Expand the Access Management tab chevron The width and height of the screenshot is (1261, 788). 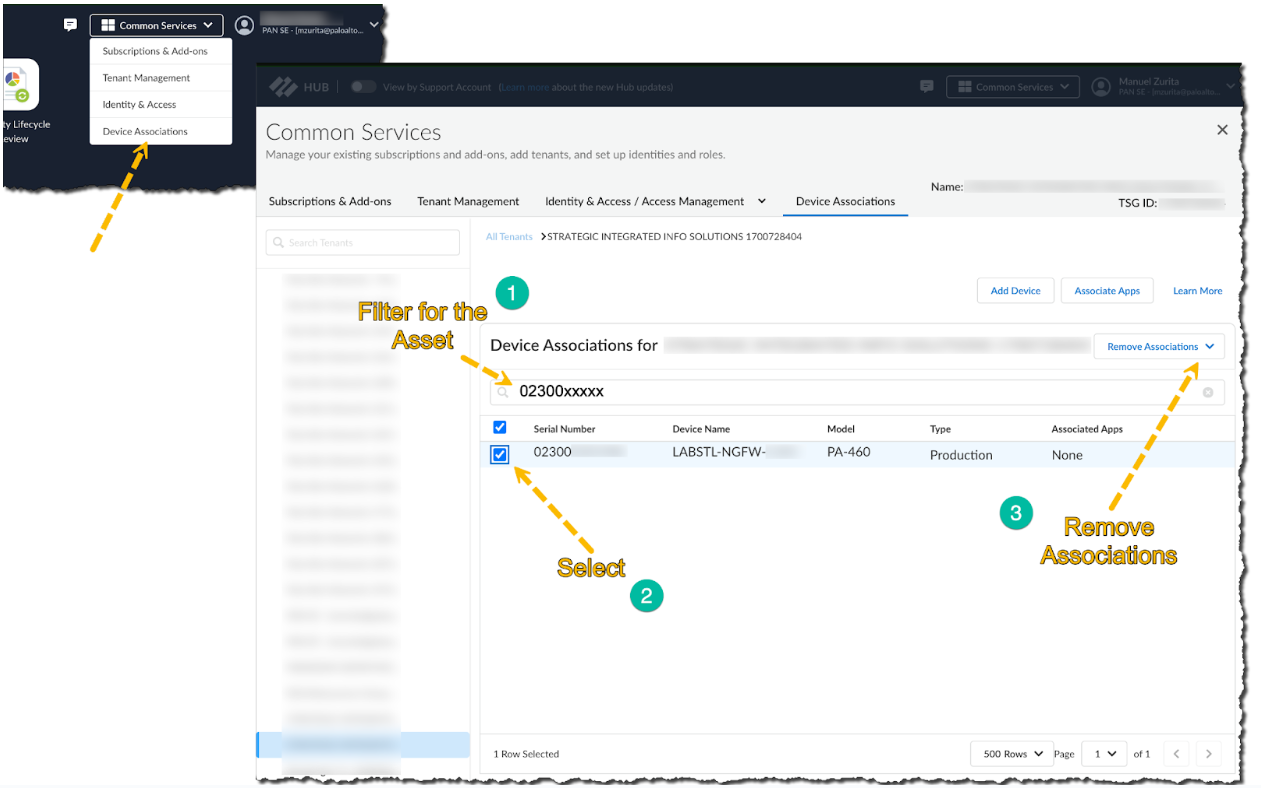pyautogui.click(x=762, y=201)
